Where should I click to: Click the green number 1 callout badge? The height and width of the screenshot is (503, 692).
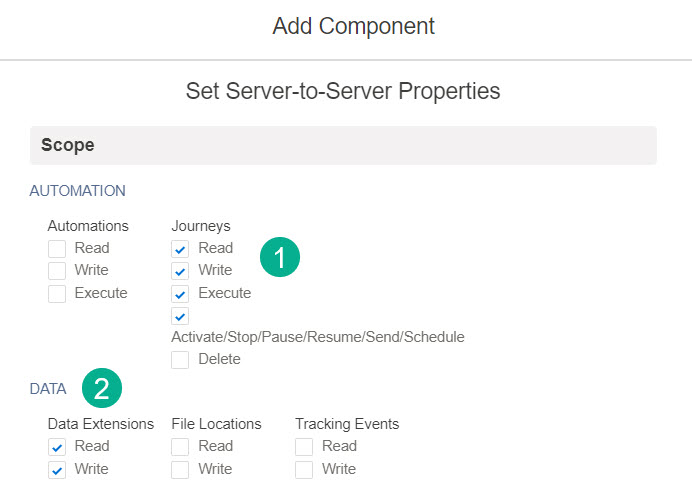(x=280, y=258)
